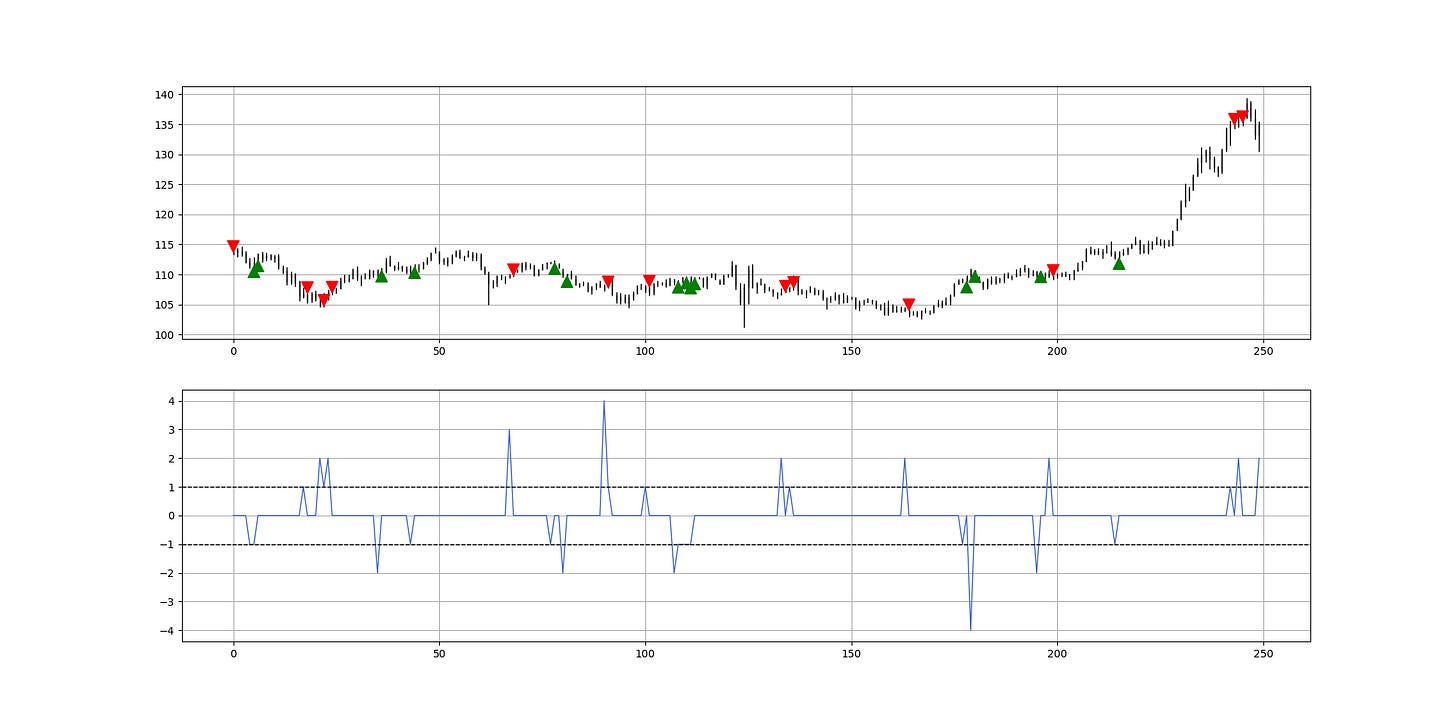Click the dashed upper threshold line at 1
This screenshot has width=1456, height=721.
click(x=746, y=487)
